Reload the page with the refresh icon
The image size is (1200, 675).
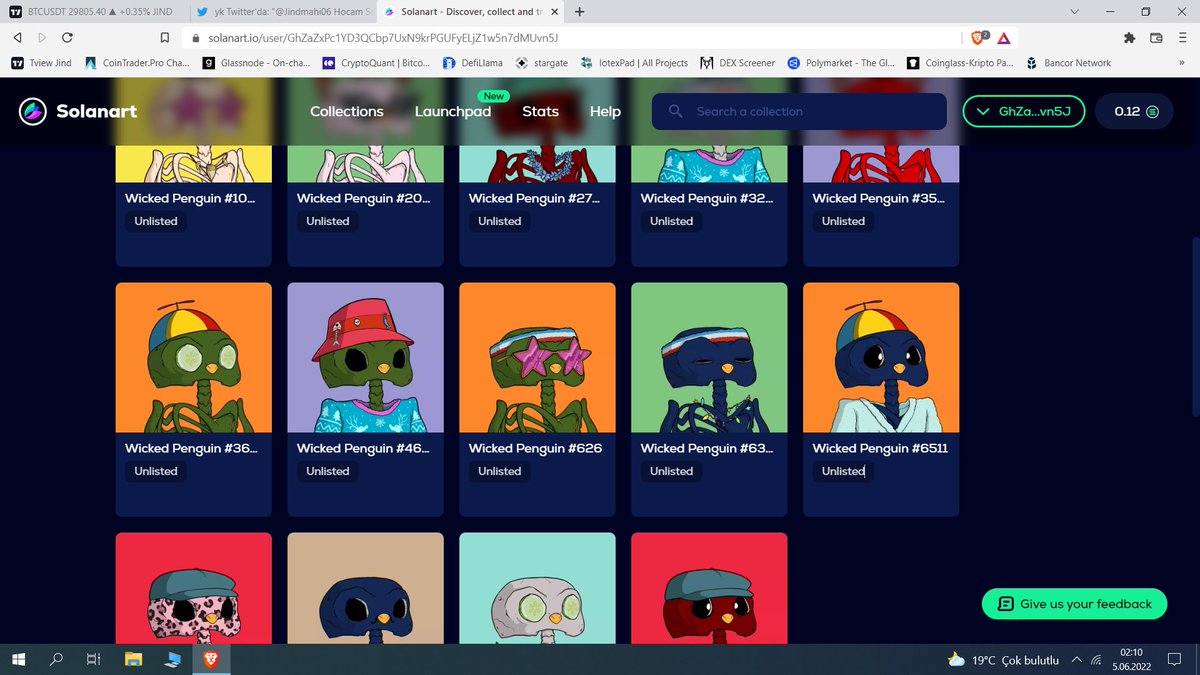pos(67,37)
